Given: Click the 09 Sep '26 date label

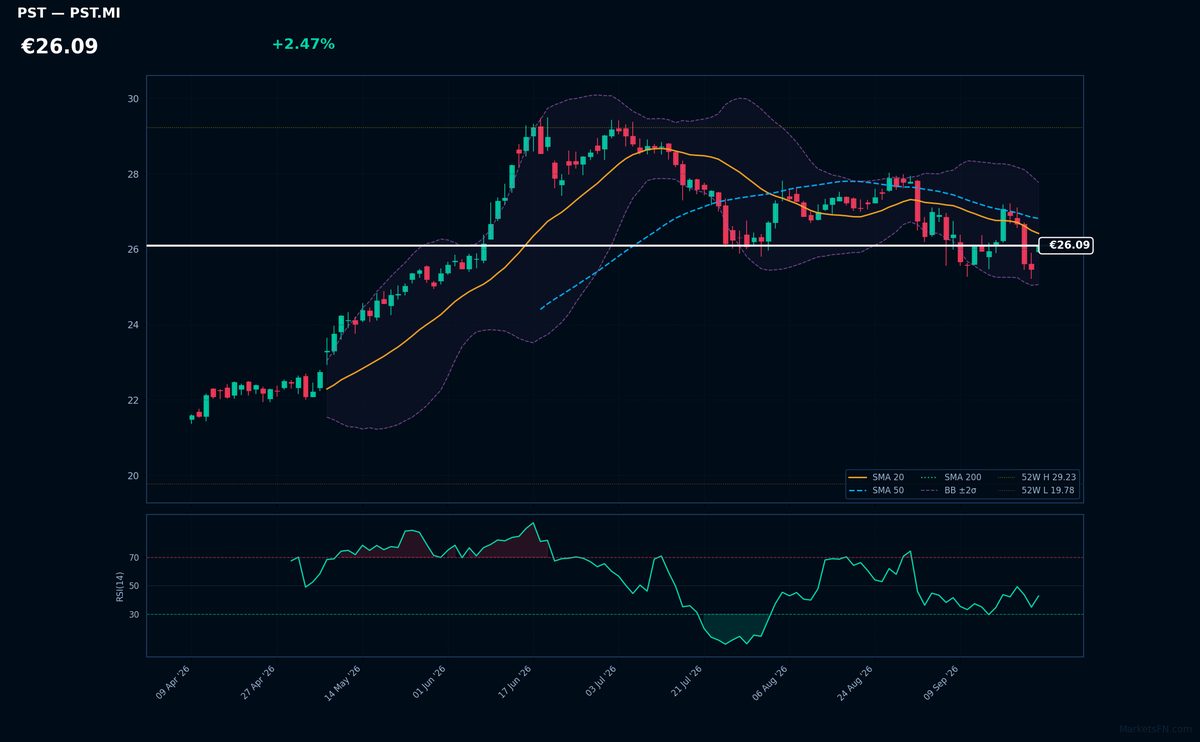Looking at the screenshot, I should 941,682.
